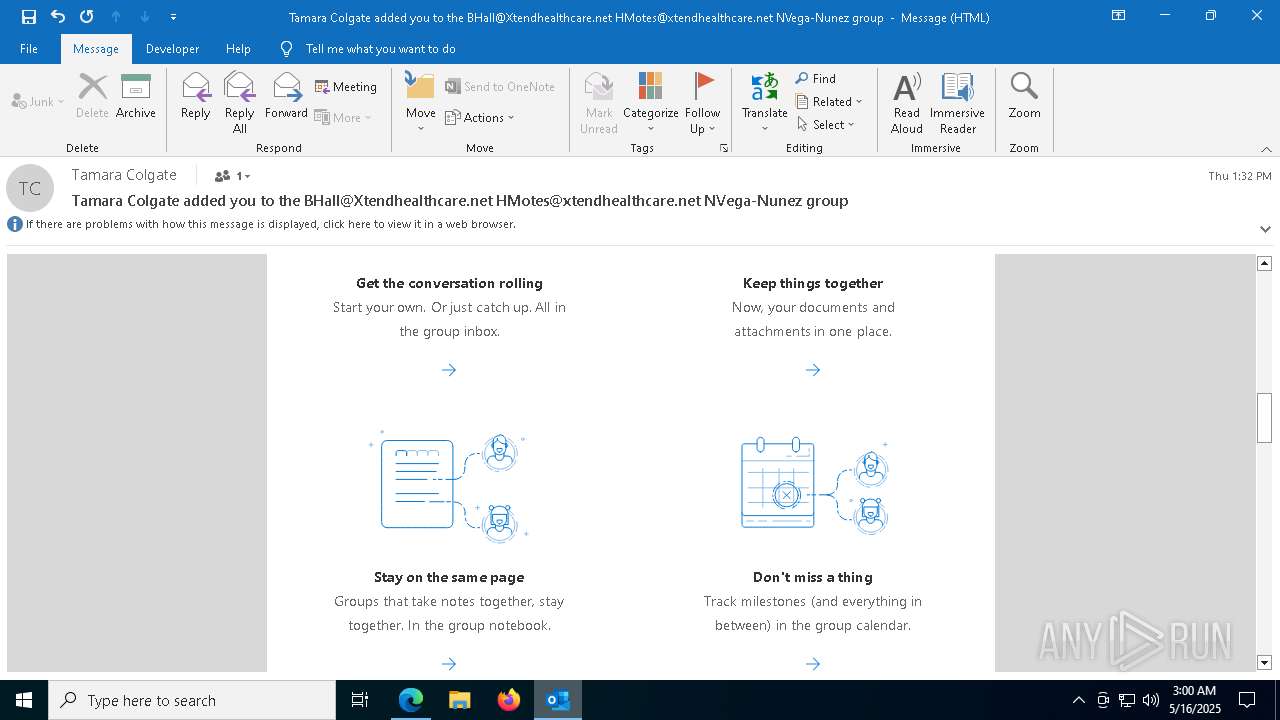The width and height of the screenshot is (1280, 720).
Task: Find text in the message
Action: pos(816,78)
